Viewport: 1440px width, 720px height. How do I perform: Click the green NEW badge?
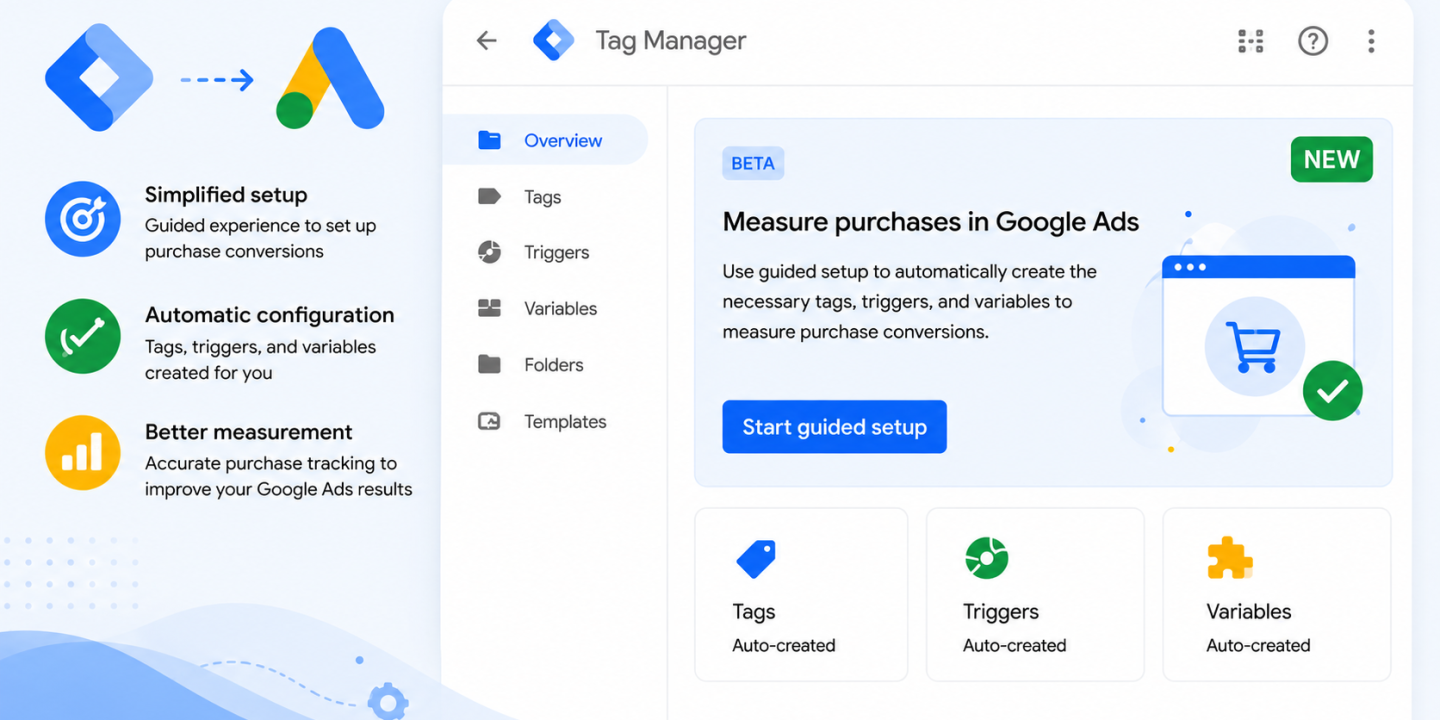[x=1331, y=160]
